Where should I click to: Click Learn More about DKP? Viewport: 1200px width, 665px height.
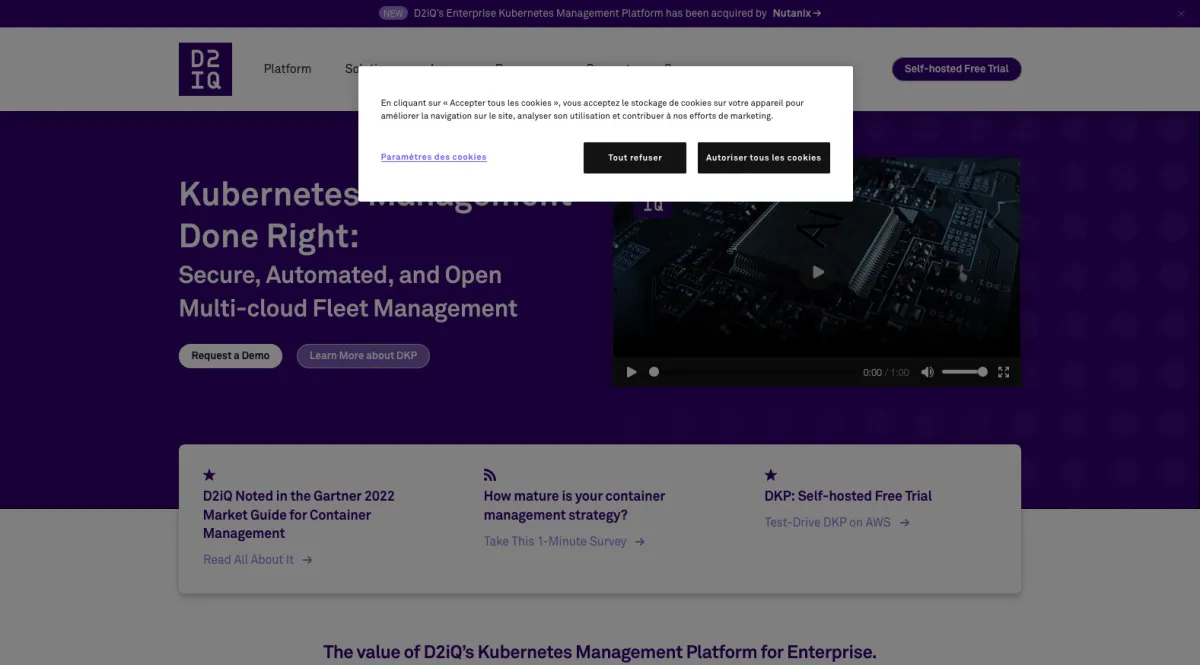[x=363, y=356]
